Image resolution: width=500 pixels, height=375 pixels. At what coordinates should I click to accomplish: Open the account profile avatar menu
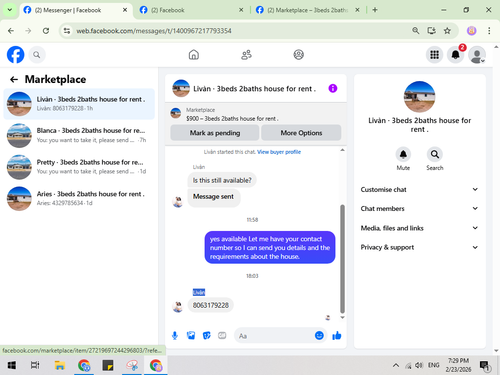click(x=477, y=55)
